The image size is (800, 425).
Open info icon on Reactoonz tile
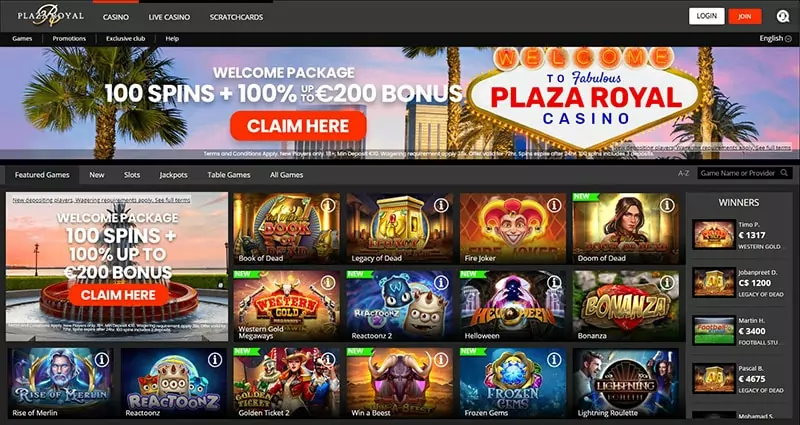[215, 360]
